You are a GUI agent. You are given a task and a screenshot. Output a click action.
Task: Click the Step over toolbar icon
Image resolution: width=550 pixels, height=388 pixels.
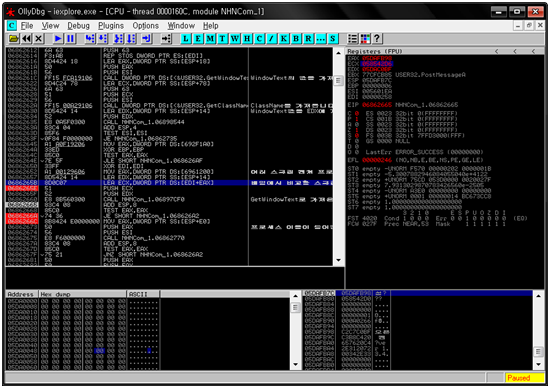tap(102, 39)
